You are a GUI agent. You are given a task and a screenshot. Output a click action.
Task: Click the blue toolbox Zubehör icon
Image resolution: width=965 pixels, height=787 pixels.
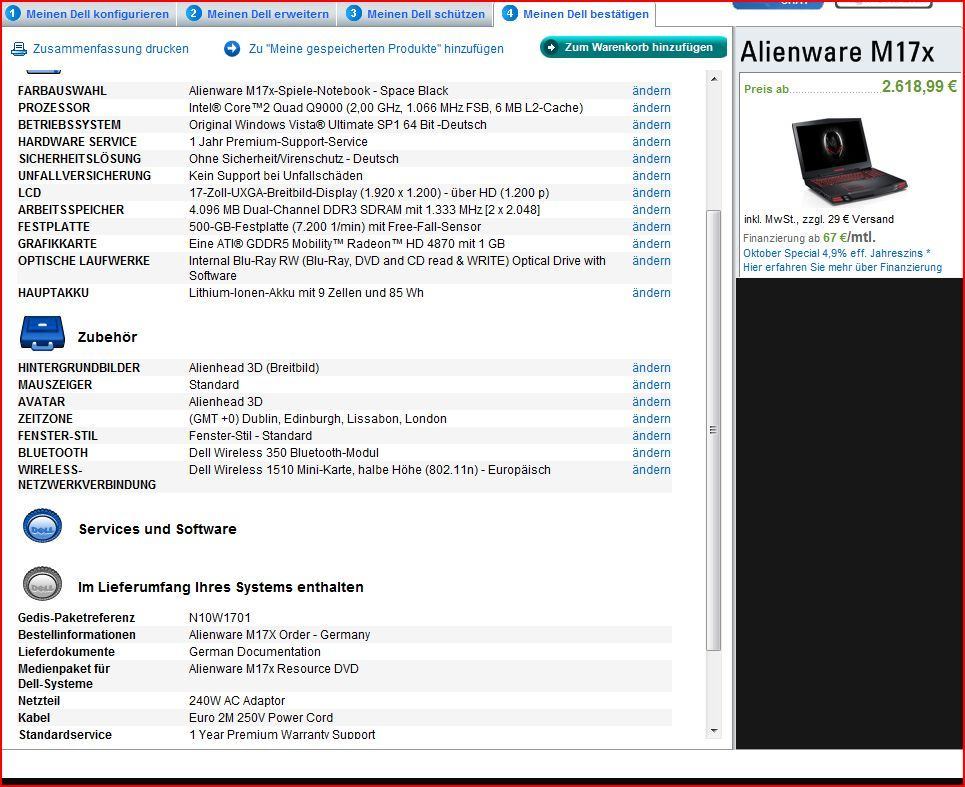[x=42, y=333]
